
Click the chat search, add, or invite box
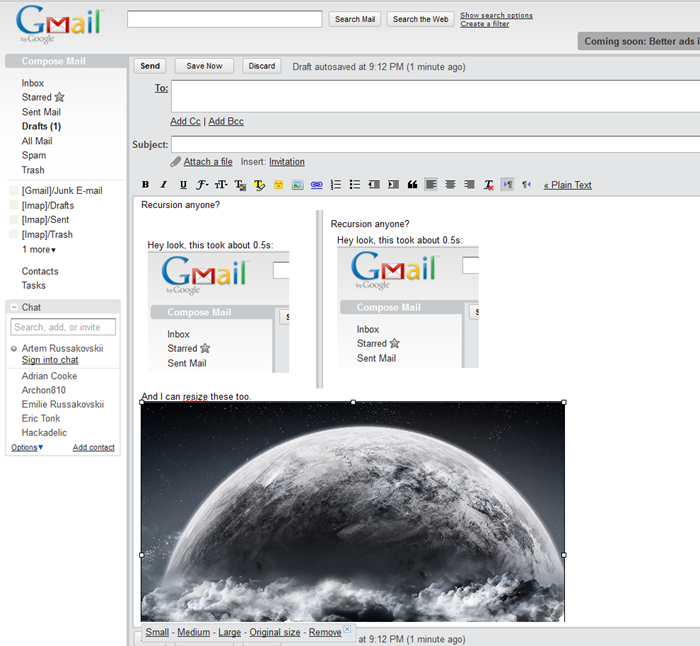click(x=63, y=327)
